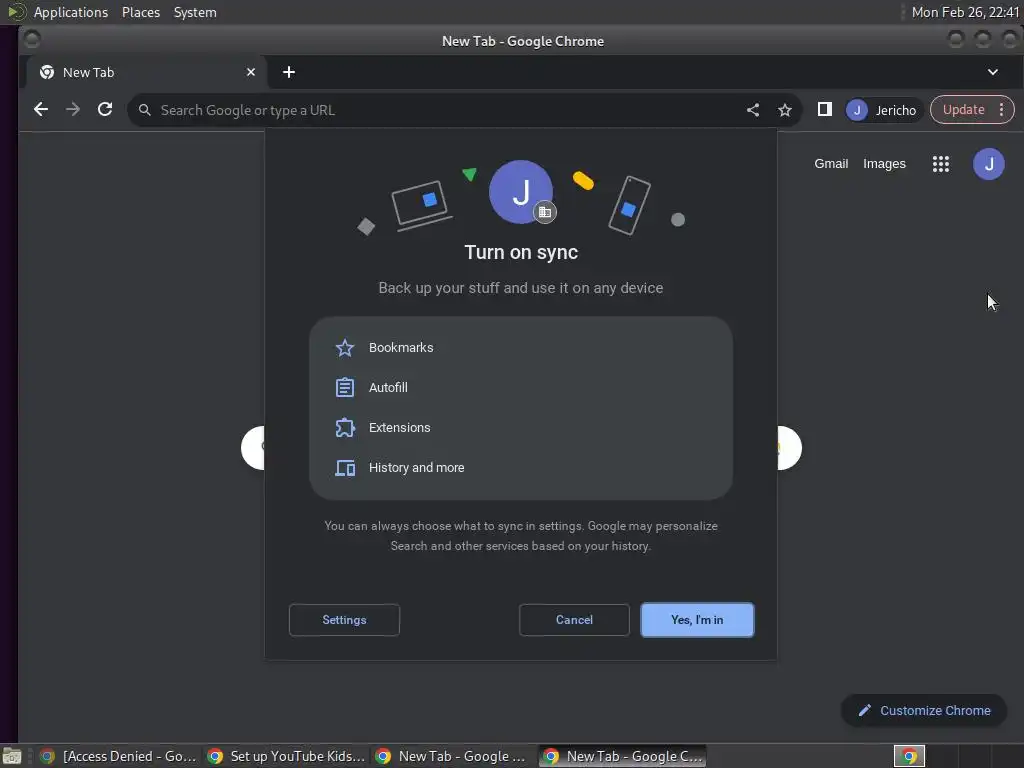1024x768 pixels.
Task: Click Customize Chrome button
Action: (x=924, y=711)
